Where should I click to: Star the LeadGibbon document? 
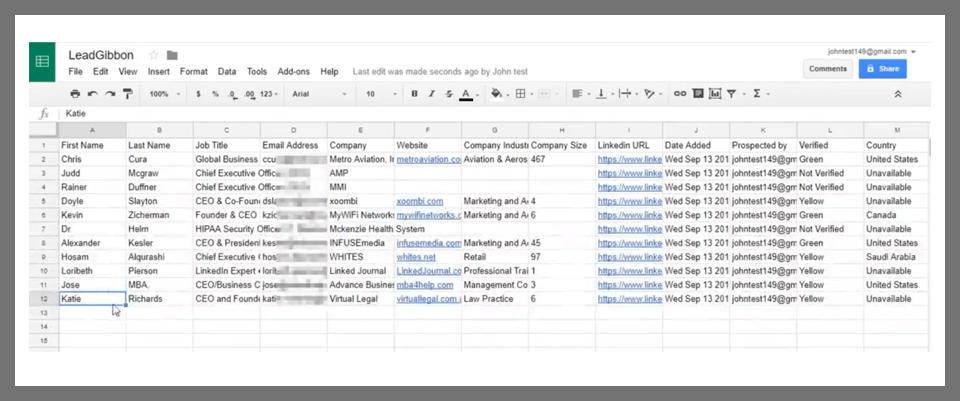click(153, 55)
